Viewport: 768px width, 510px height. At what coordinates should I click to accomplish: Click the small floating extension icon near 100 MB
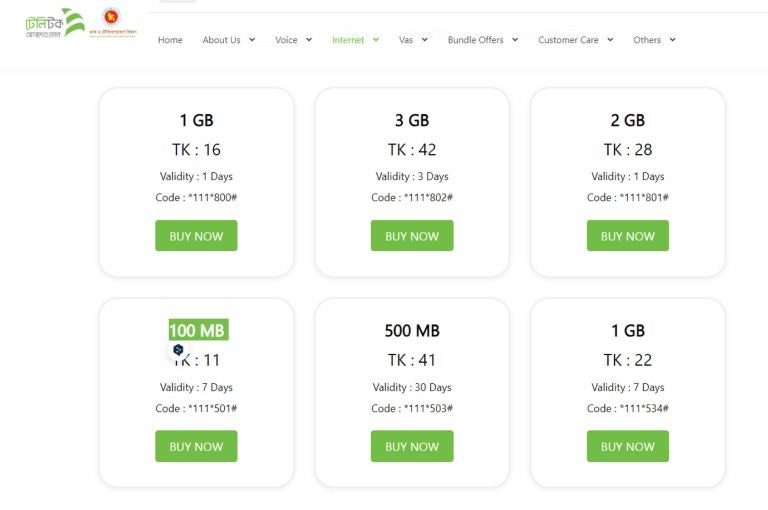[x=178, y=350]
